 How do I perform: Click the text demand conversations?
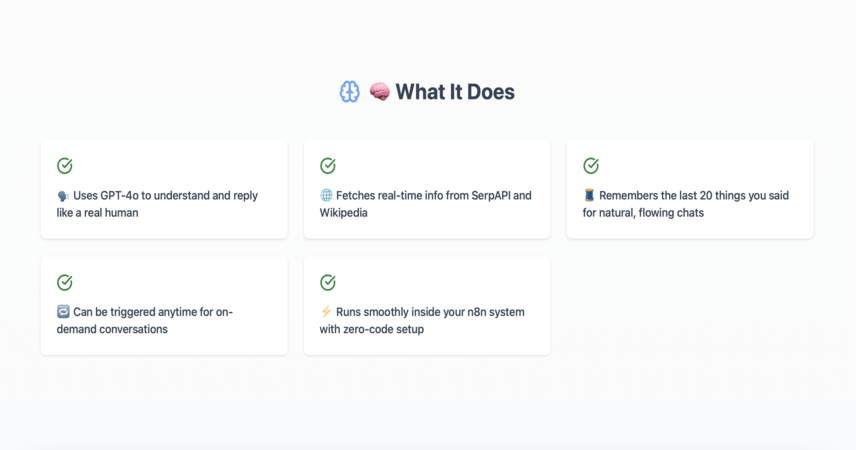pyautogui.click(x=112, y=329)
